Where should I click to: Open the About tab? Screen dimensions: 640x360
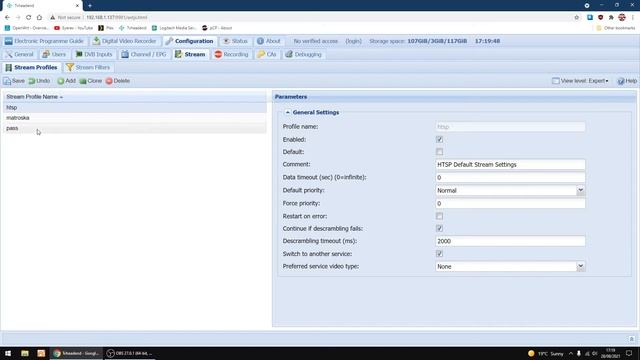pyautogui.click(x=269, y=41)
